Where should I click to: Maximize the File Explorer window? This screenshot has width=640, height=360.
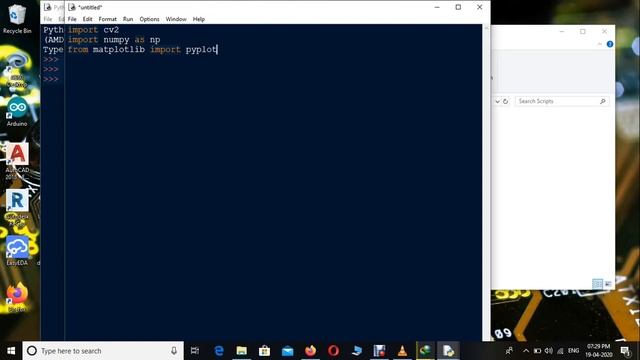coord(582,31)
